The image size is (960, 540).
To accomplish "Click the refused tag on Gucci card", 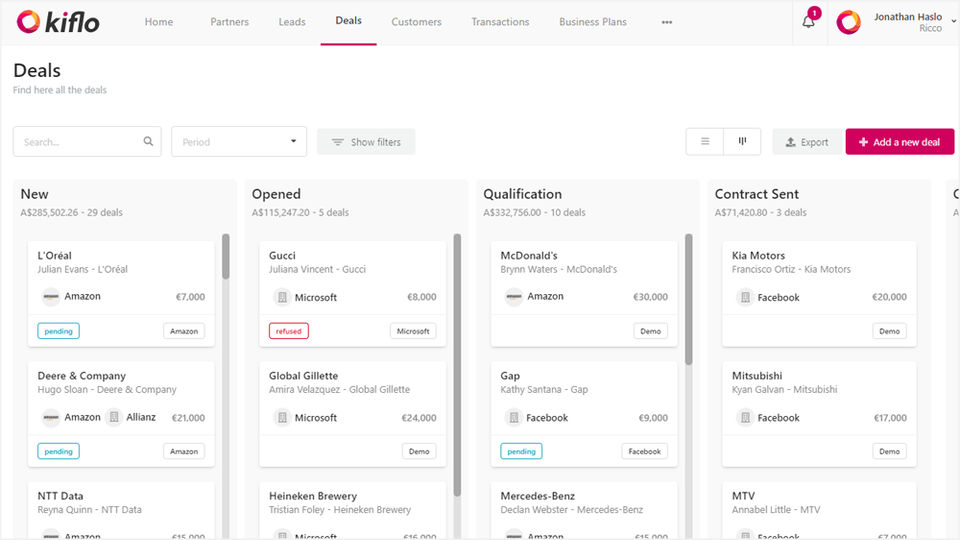I will (288, 331).
